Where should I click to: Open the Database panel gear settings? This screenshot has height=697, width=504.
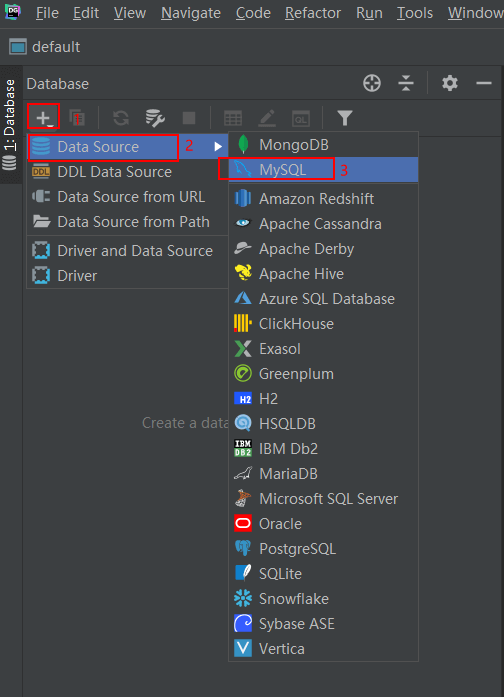(450, 83)
